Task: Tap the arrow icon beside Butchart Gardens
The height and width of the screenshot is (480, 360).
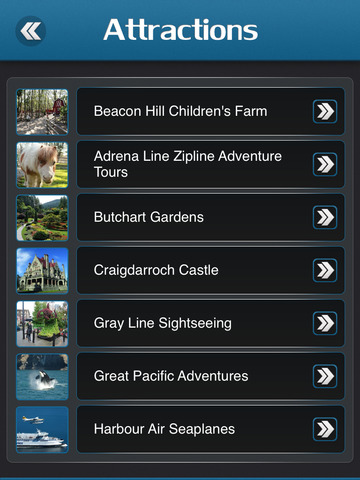Action: click(325, 217)
